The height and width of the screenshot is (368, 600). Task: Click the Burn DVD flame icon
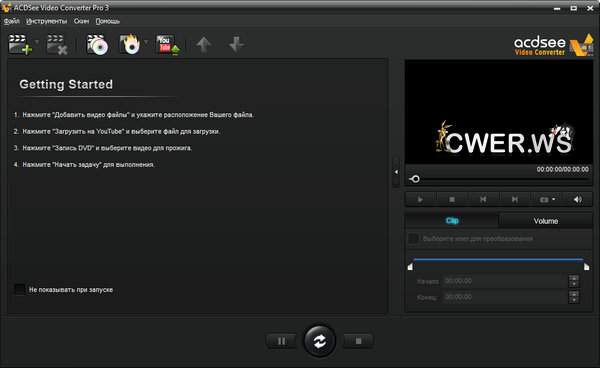pyautogui.click(x=129, y=44)
